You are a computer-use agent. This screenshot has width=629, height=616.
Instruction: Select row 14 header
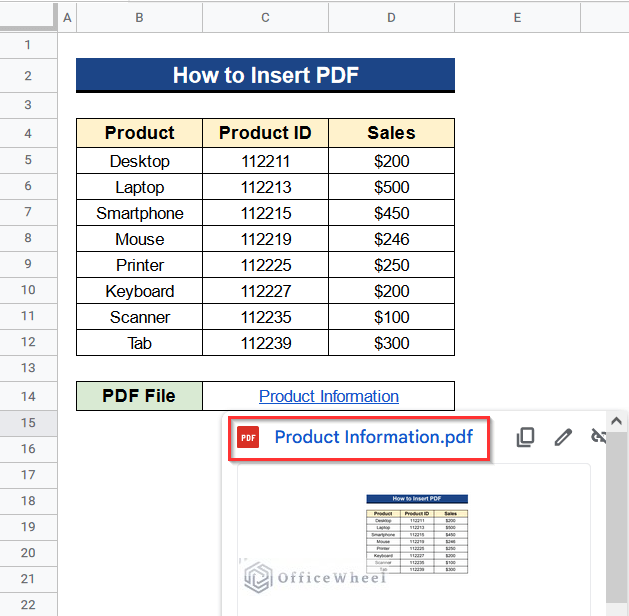click(x=28, y=396)
